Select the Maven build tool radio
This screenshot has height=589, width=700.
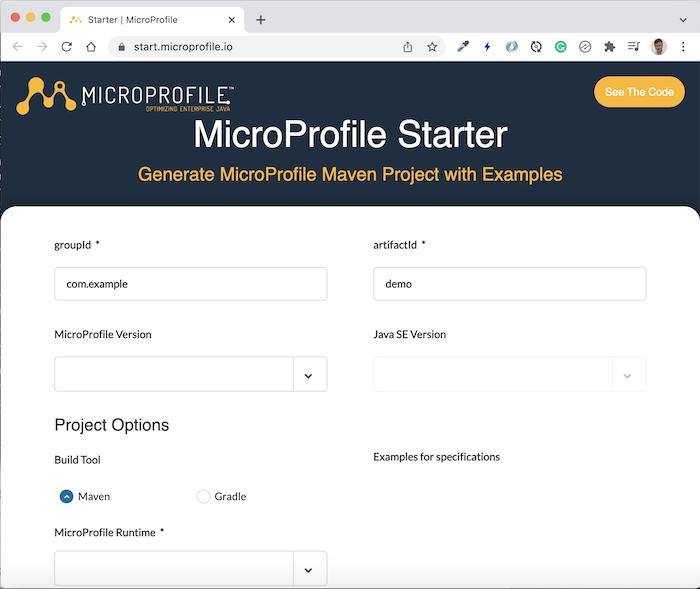pyautogui.click(x=67, y=497)
